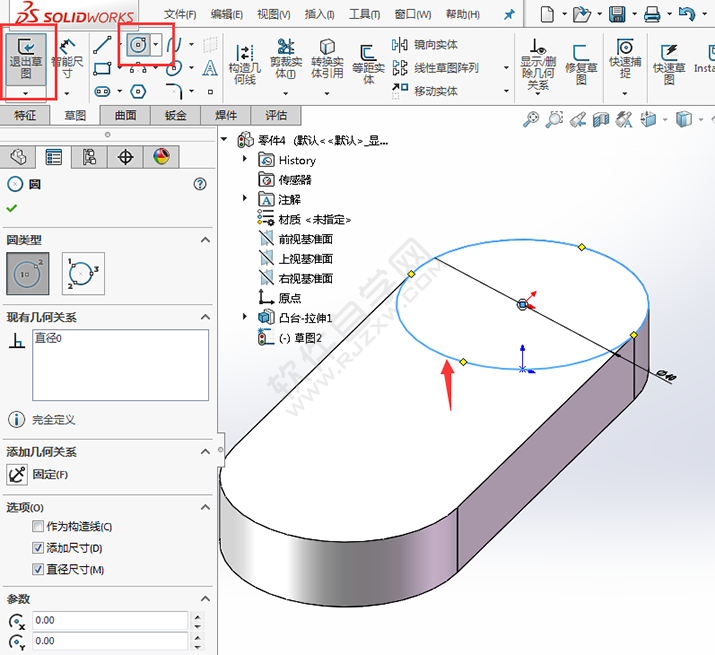Select the Straight Slot tool
The height and width of the screenshot is (655, 715).
102,92
